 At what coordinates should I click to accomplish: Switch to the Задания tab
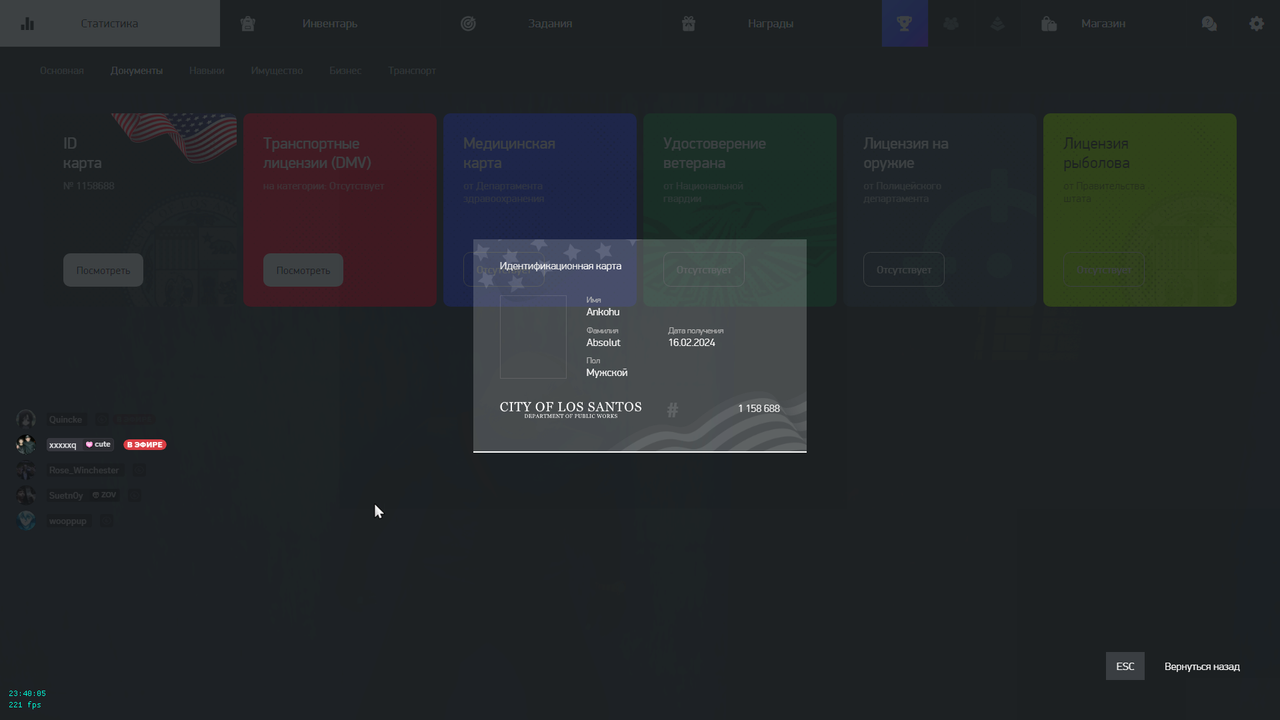point(550,23)
